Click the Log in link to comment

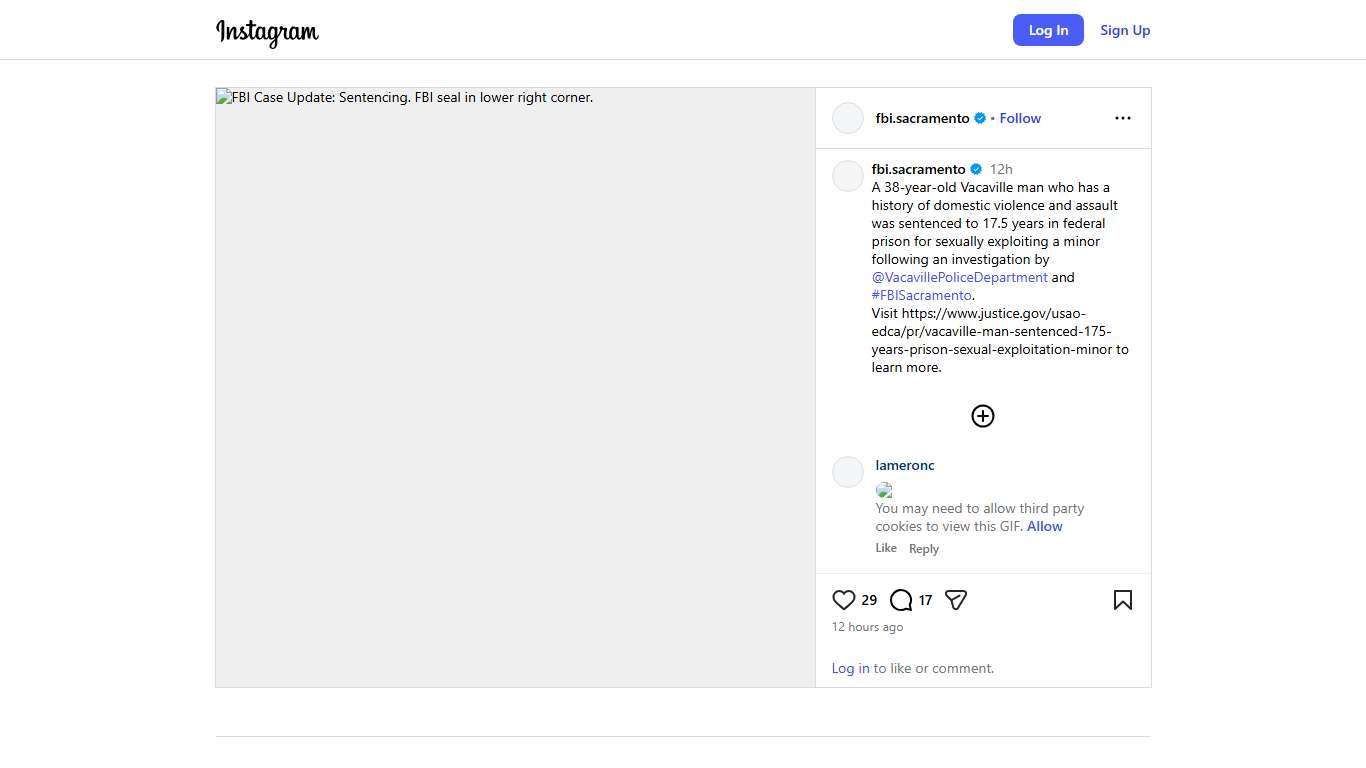click(850, 668)
